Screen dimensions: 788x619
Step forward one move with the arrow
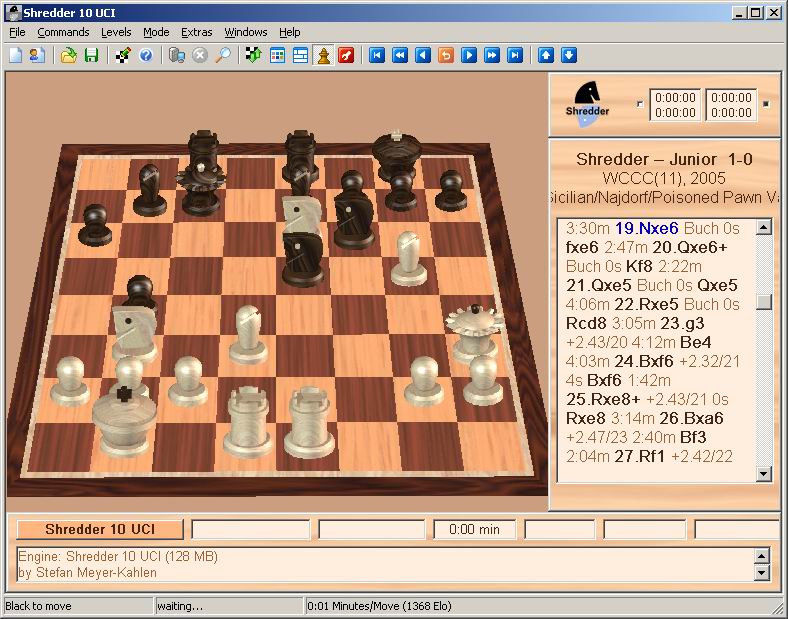coord(468,55)
